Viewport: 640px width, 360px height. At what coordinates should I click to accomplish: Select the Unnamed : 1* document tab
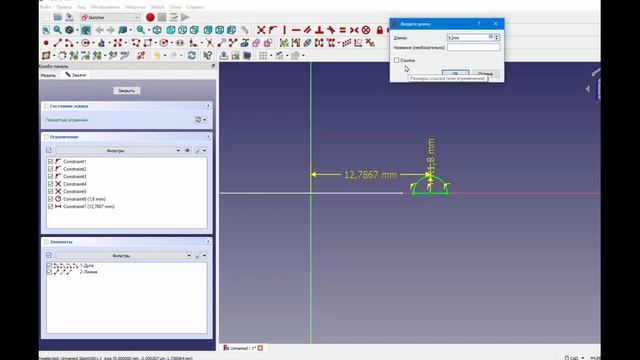pyautogui.click(x=243, y=348)
